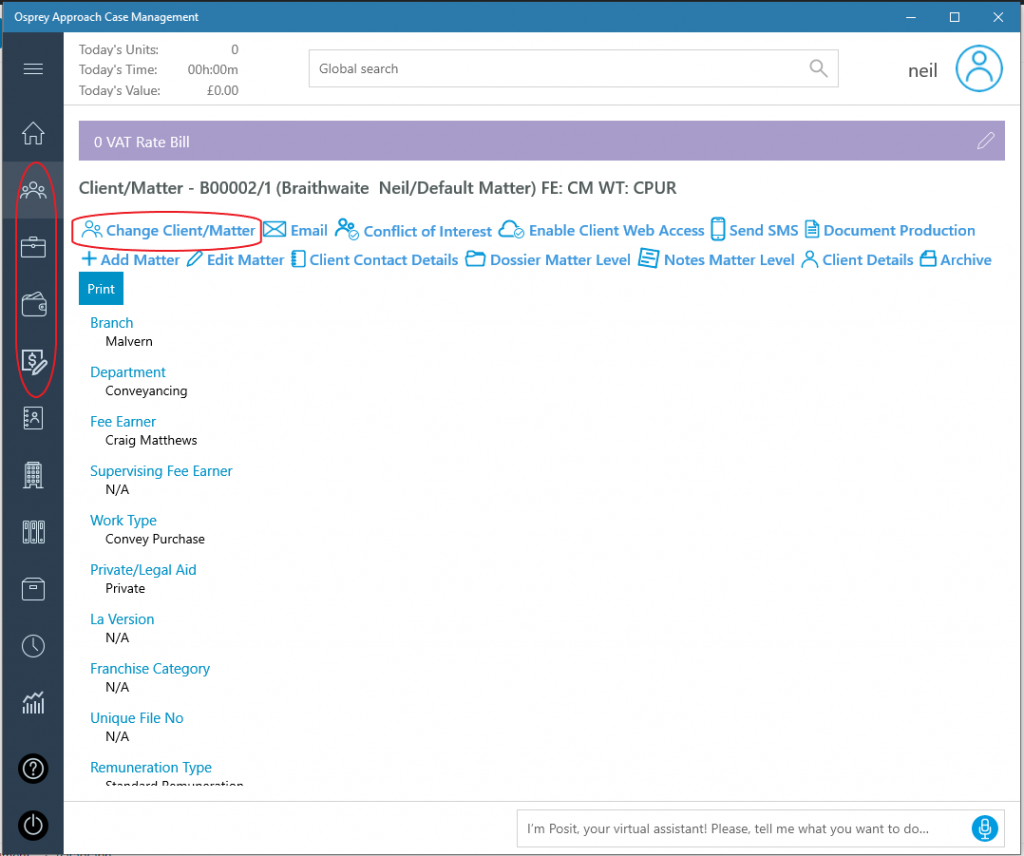Open the hamburger navigation menu

pyautogui.click(x=33, y=69)
